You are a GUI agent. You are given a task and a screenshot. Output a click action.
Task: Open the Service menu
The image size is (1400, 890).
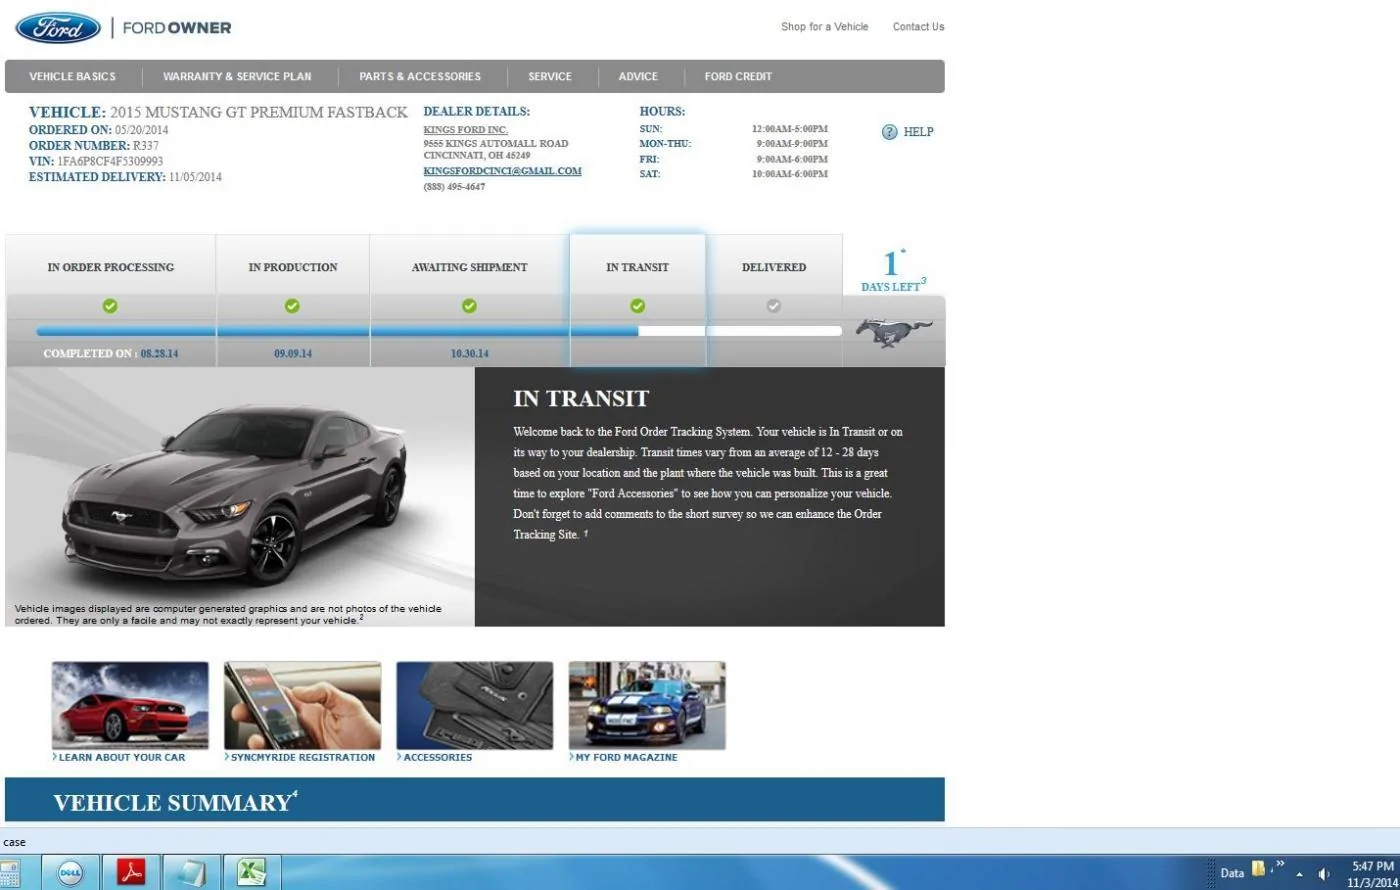(550, 76)
